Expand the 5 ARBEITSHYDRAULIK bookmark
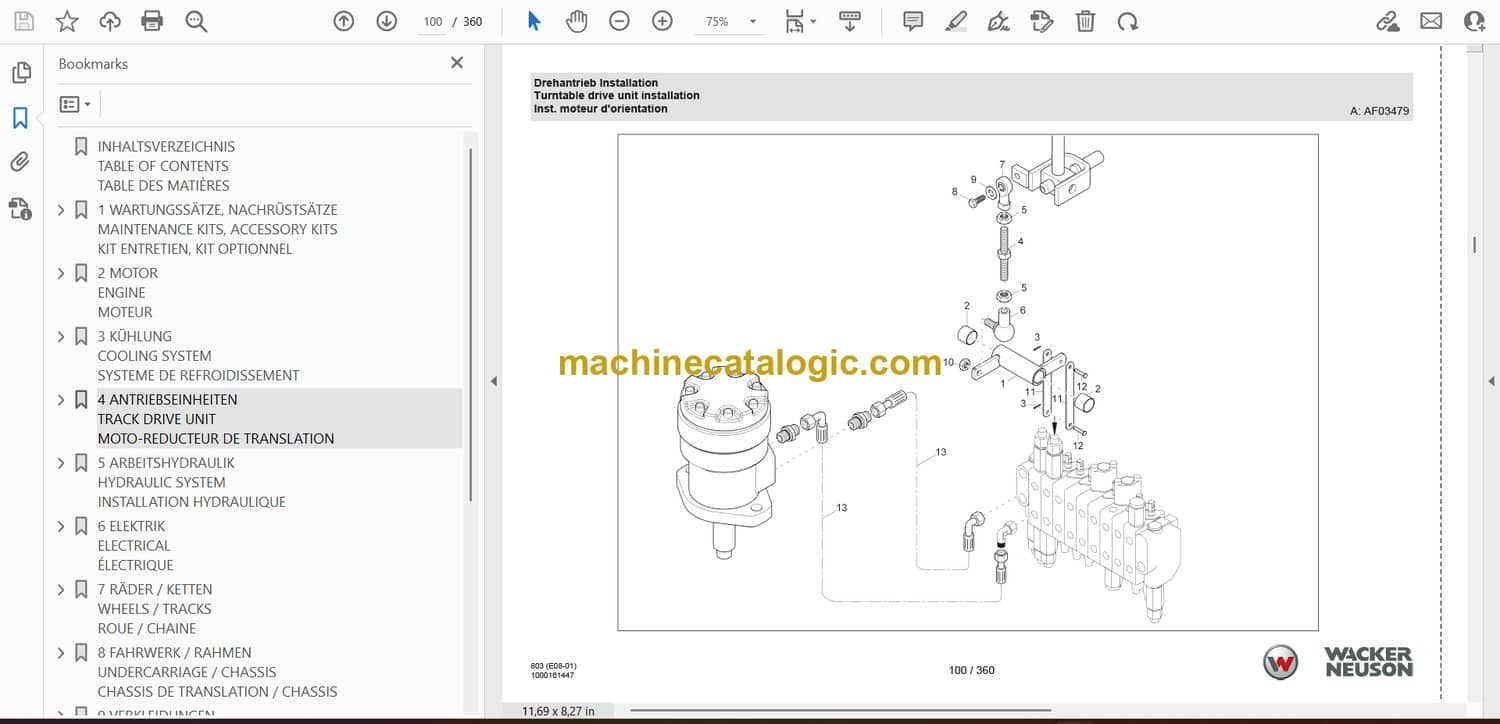 (x=61, y=463)
